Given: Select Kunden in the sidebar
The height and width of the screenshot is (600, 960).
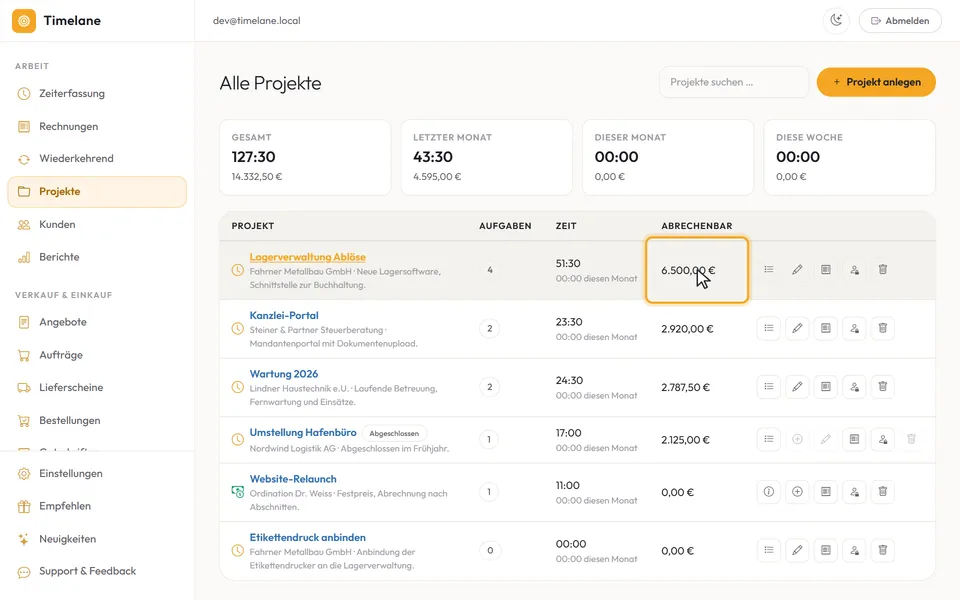Looking at the screenshot, I should [x=97, y=225].
